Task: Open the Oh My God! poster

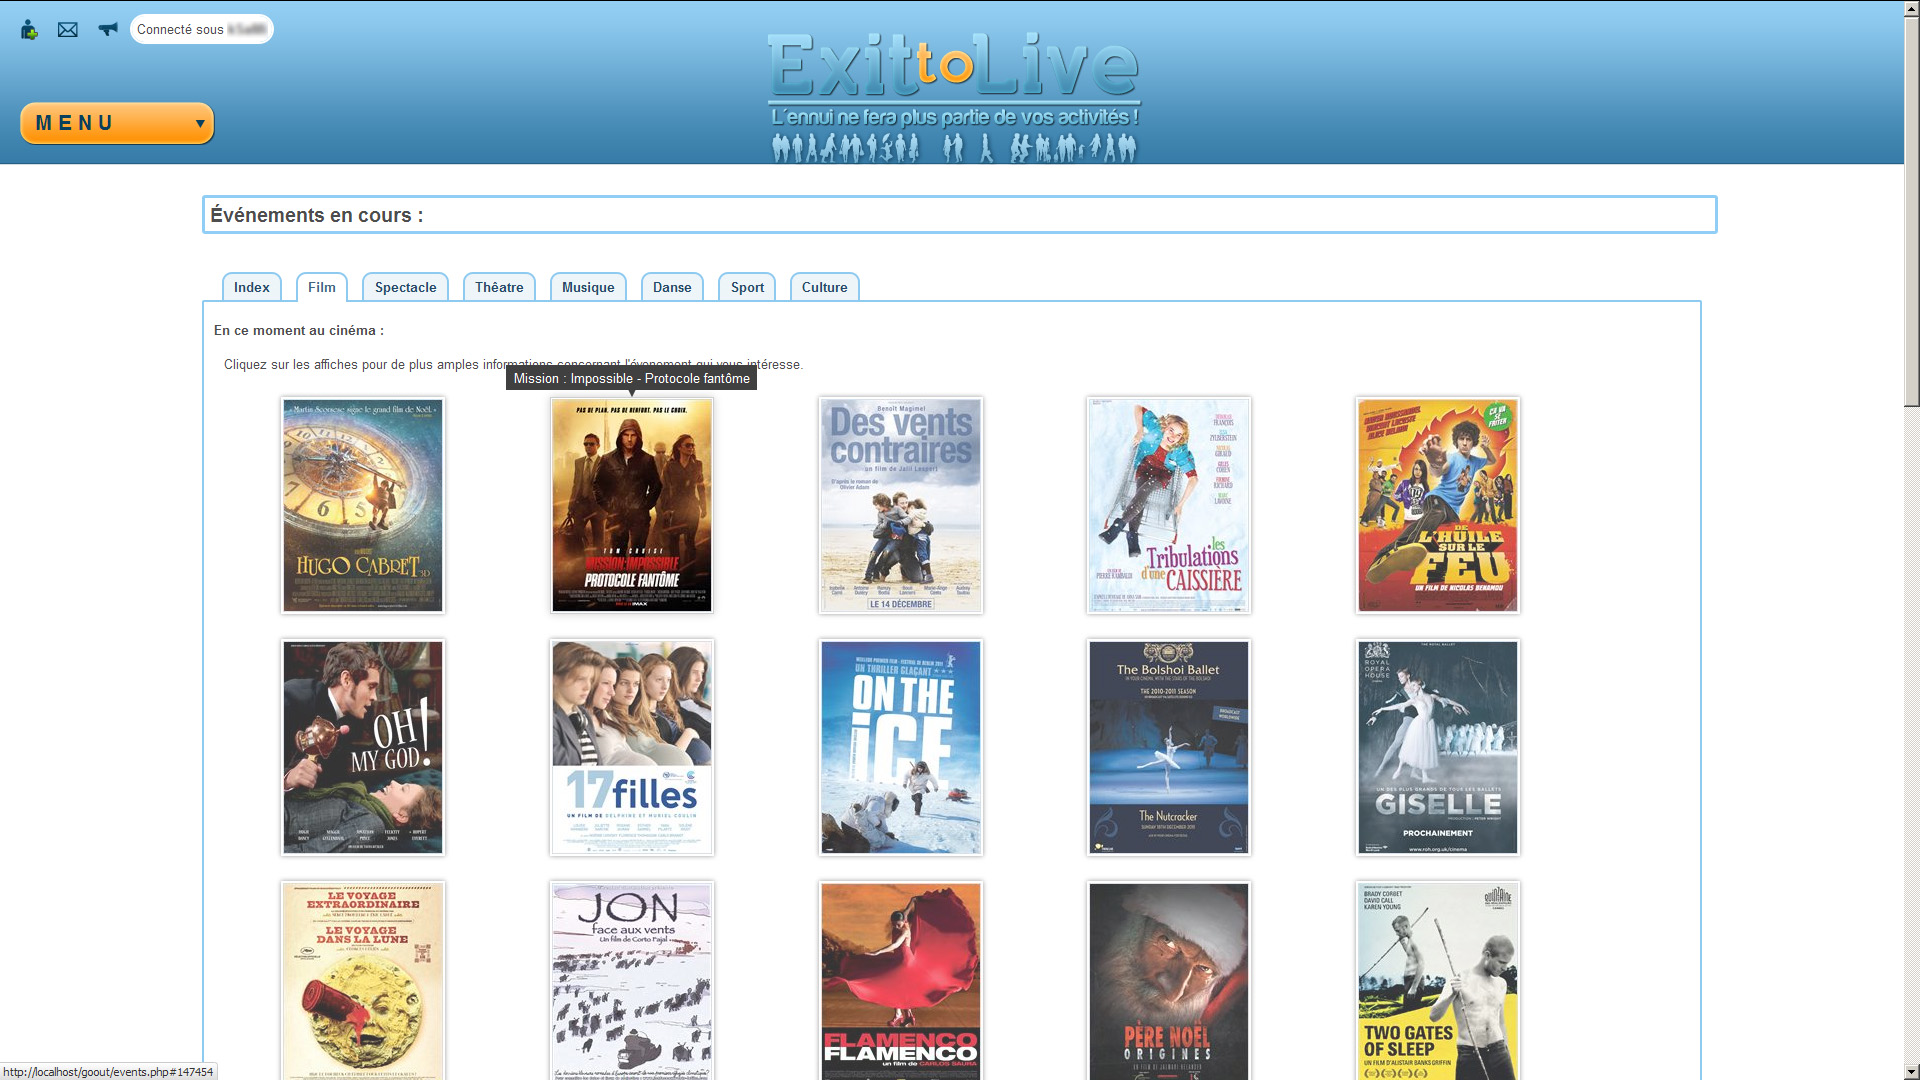Action: pos(363,747)
